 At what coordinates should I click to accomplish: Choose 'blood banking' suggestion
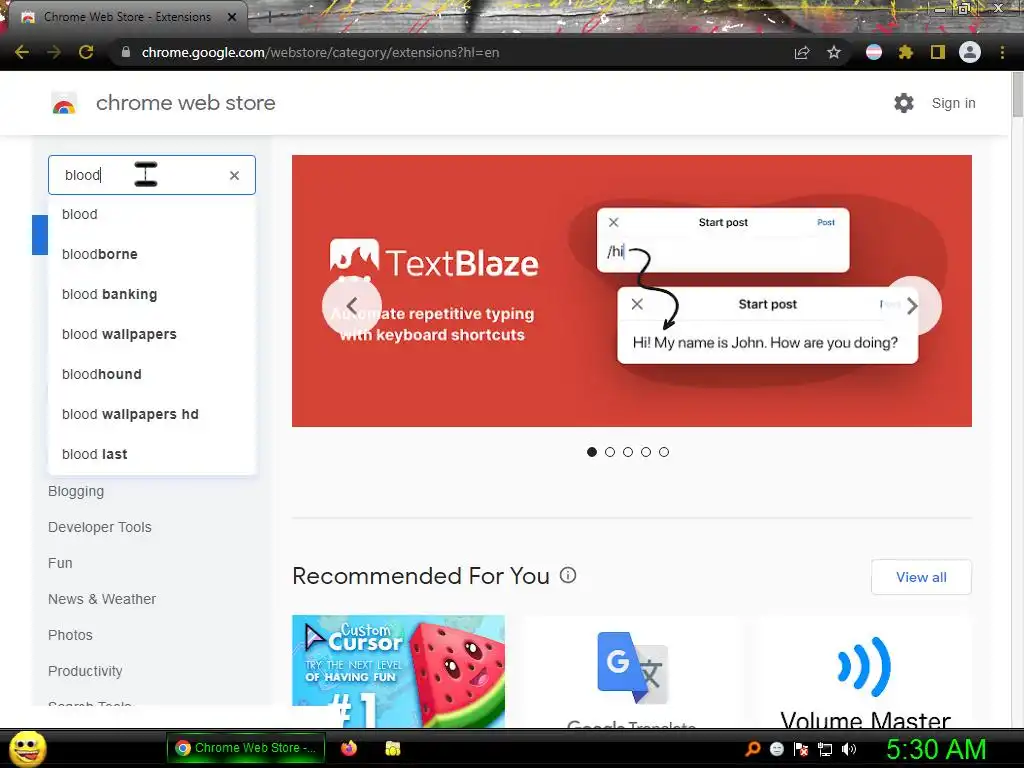(x=152, y=294)
